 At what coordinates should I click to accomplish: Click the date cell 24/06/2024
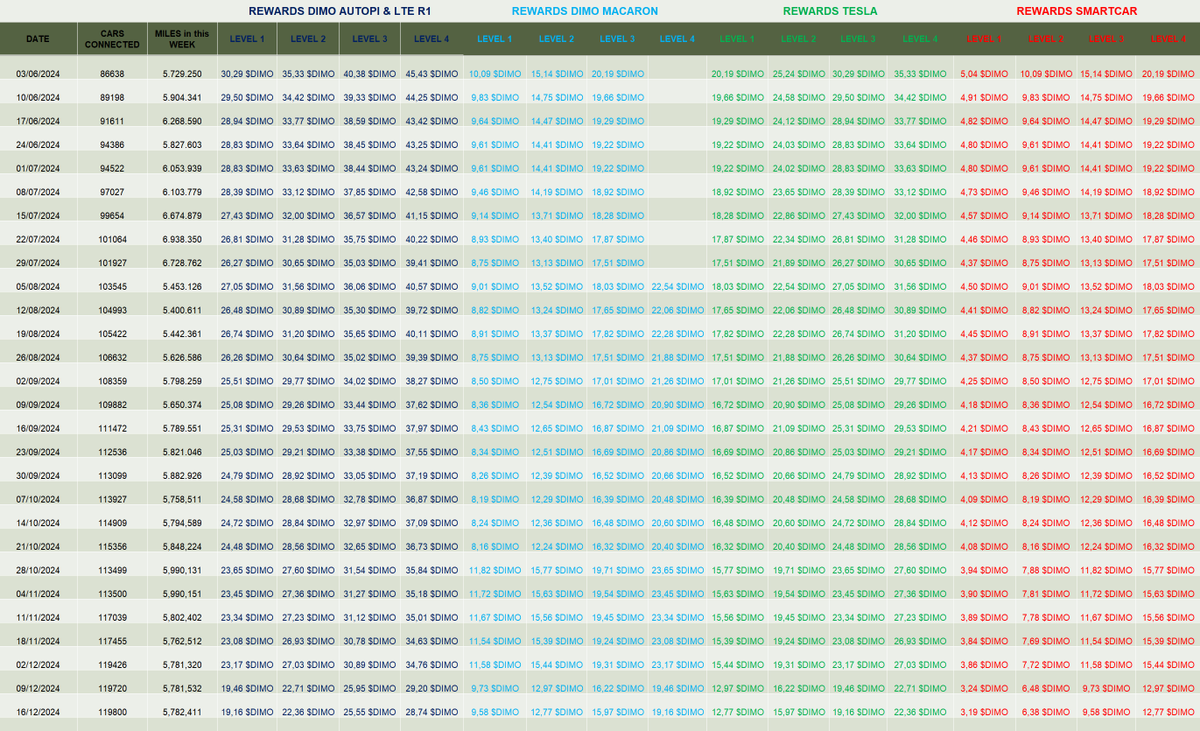[37, 145]
